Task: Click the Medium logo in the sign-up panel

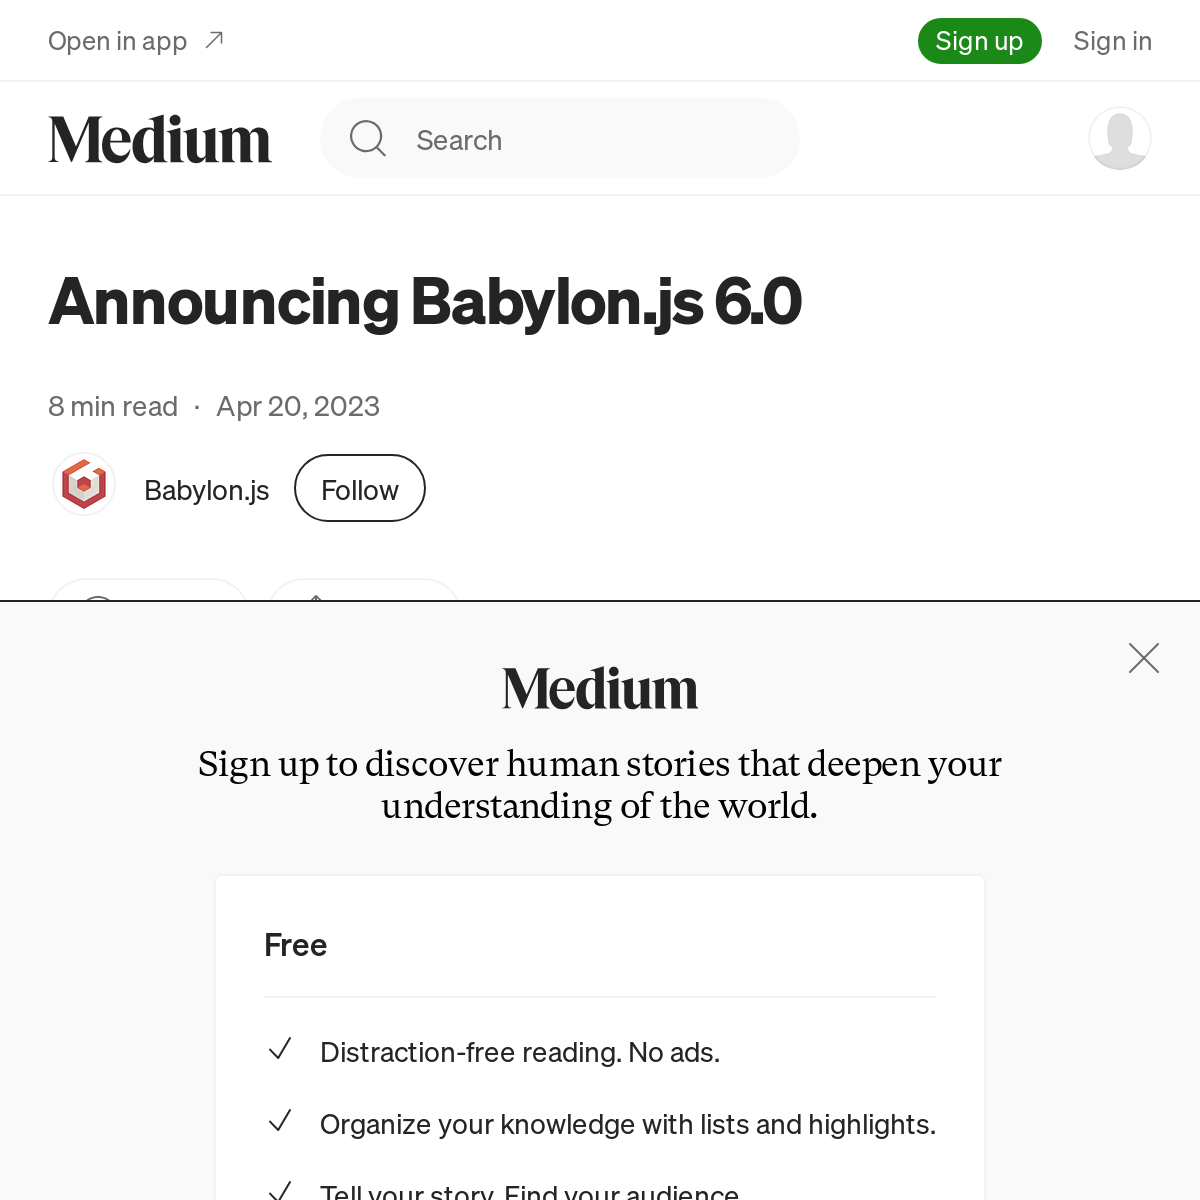Action: pyautogui.click(x=600, y=689)
